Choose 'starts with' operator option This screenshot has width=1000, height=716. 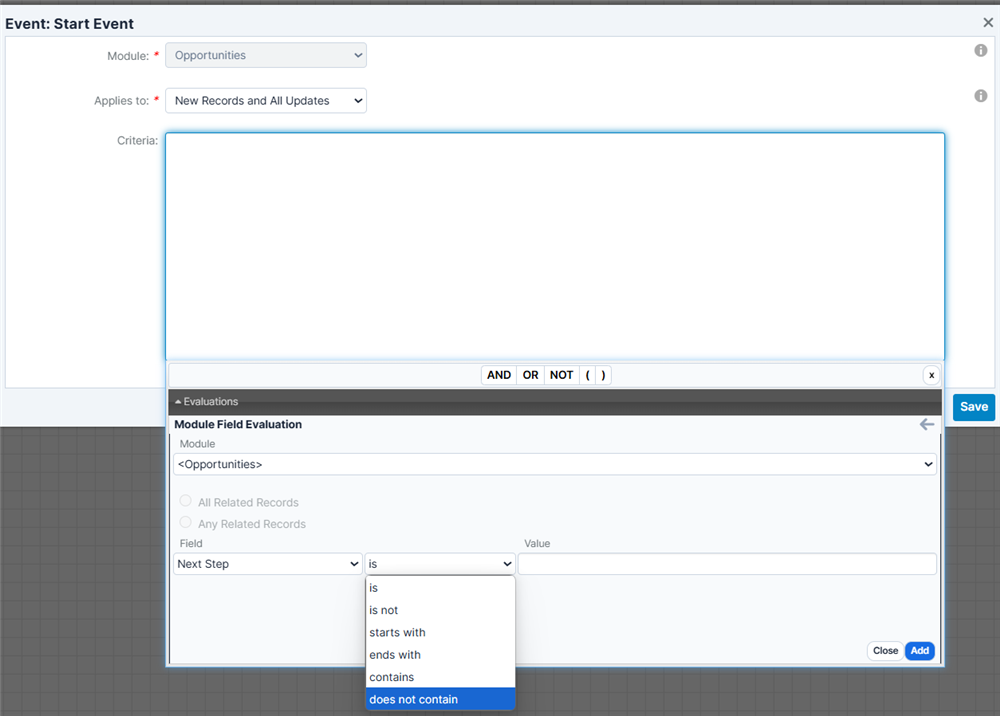(x=440, y=632)
